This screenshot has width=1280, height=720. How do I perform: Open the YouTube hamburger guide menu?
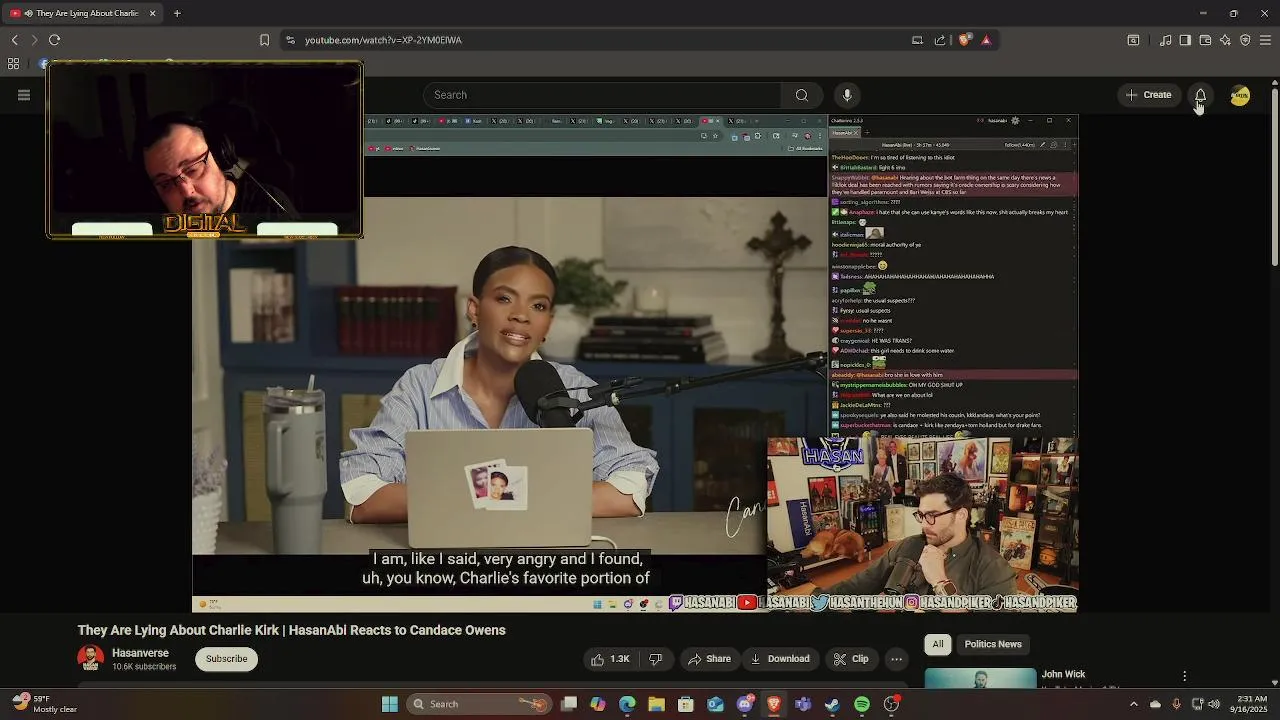(x=24, y=95)
